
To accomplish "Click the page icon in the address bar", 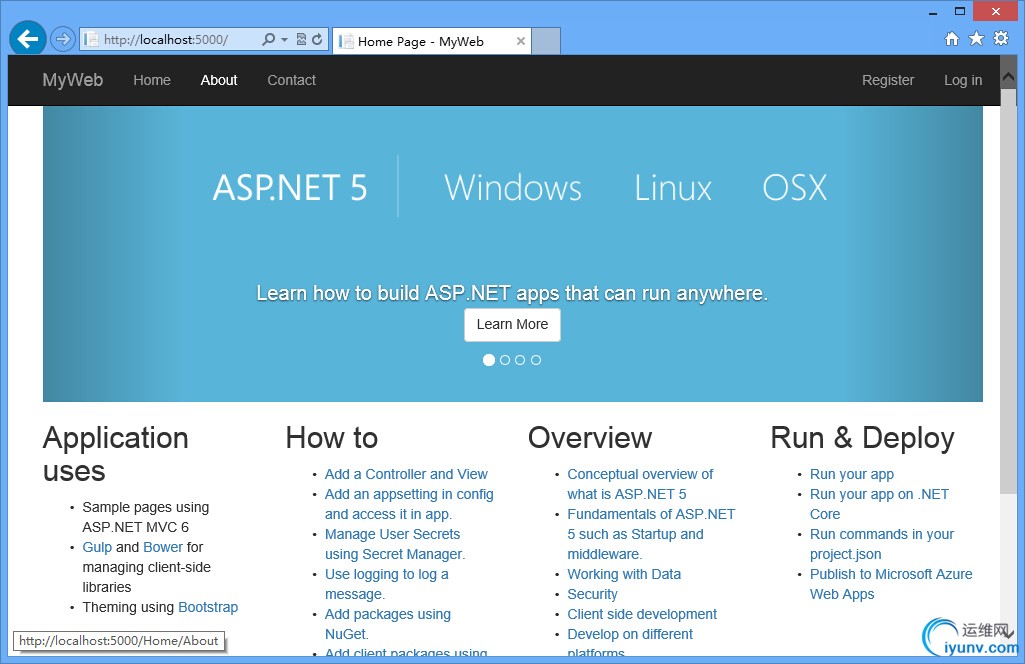I will (x=91, y=39).
